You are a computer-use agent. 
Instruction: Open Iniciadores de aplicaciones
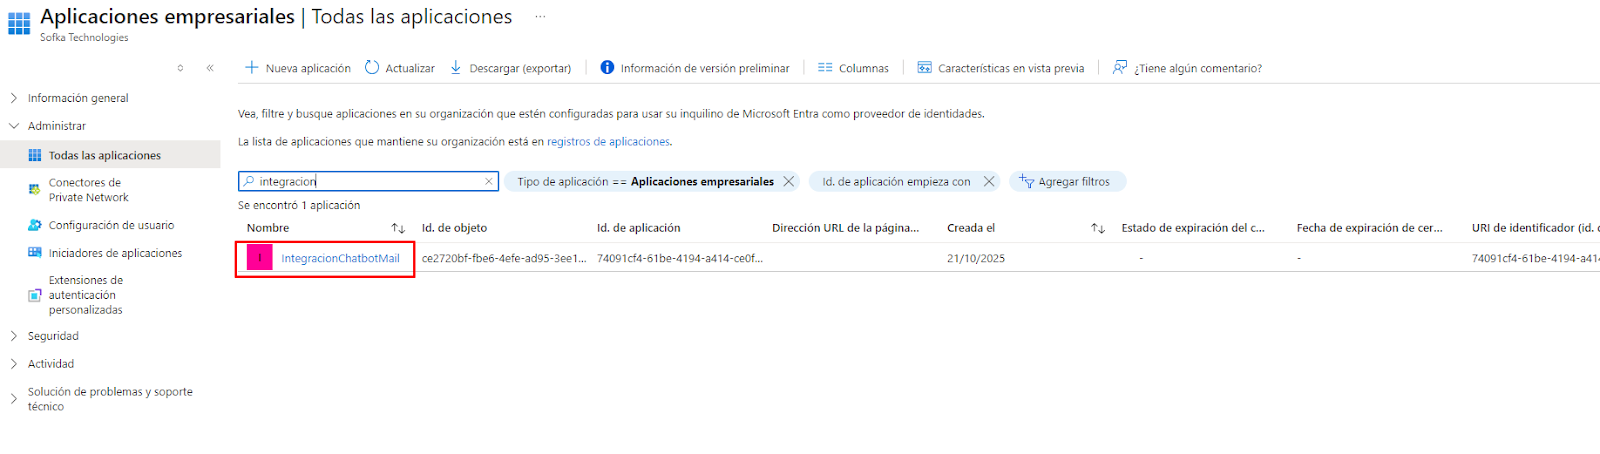(x=115, y=253)
